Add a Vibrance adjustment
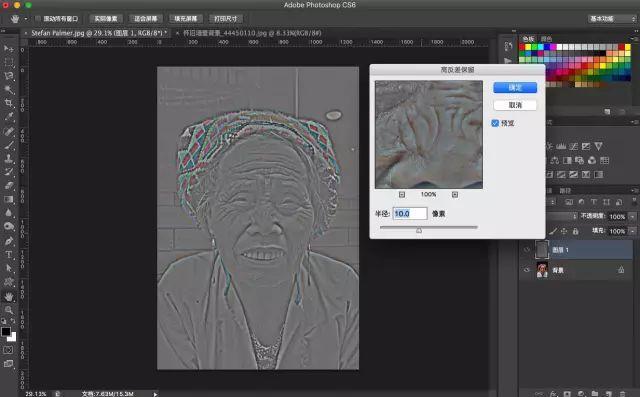 pyautogui.click(x=598, y=146)
